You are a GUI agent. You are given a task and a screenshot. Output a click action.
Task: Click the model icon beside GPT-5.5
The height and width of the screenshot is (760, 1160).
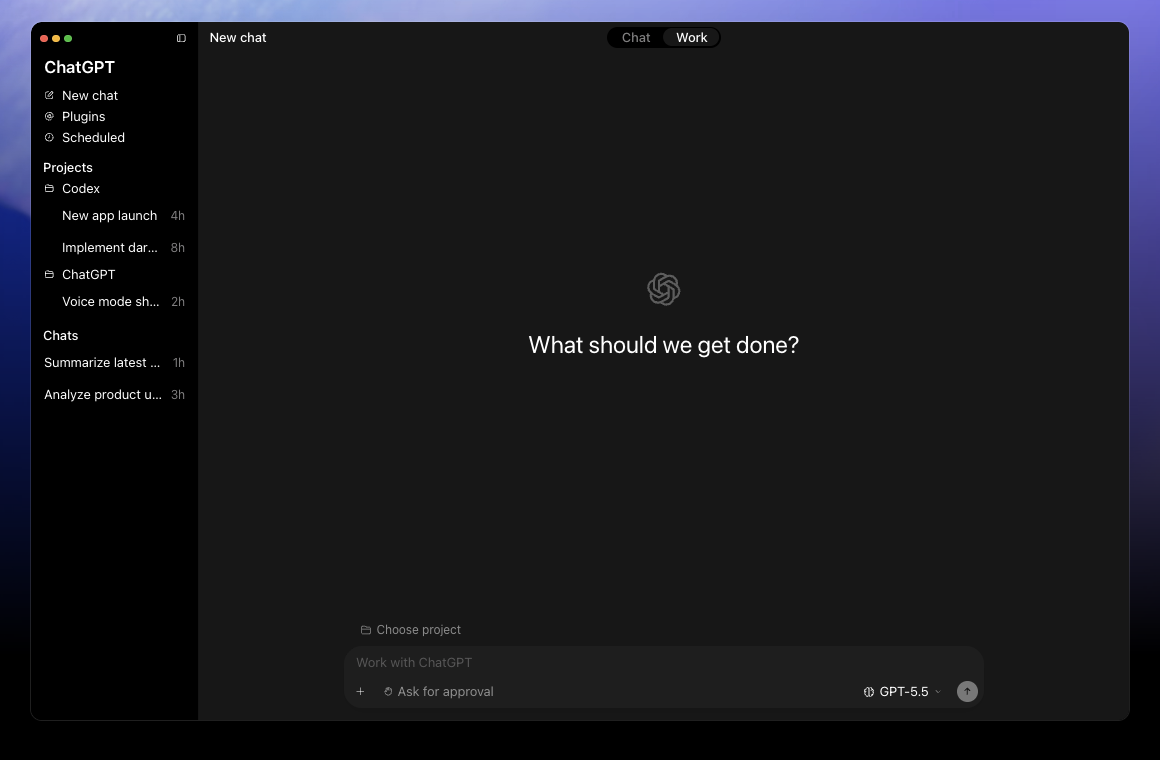coord(869,692)
